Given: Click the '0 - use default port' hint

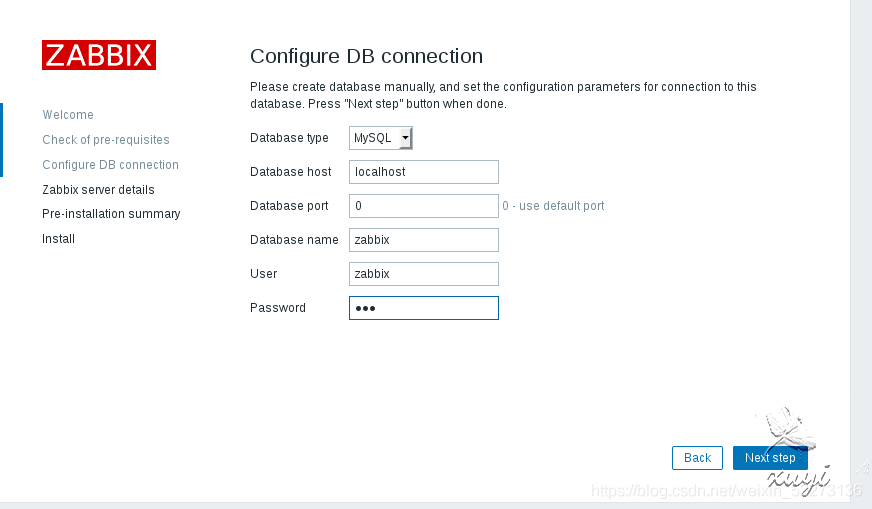Looking at the screenshot, I should [x=553, y=206].
